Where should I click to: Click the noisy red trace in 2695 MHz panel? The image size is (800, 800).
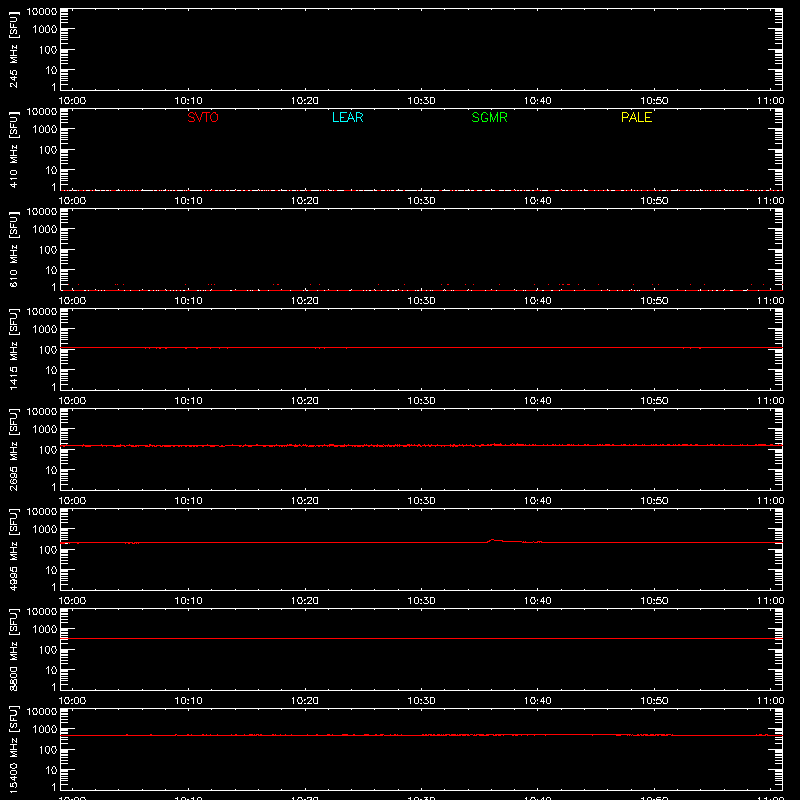(421, 445)
